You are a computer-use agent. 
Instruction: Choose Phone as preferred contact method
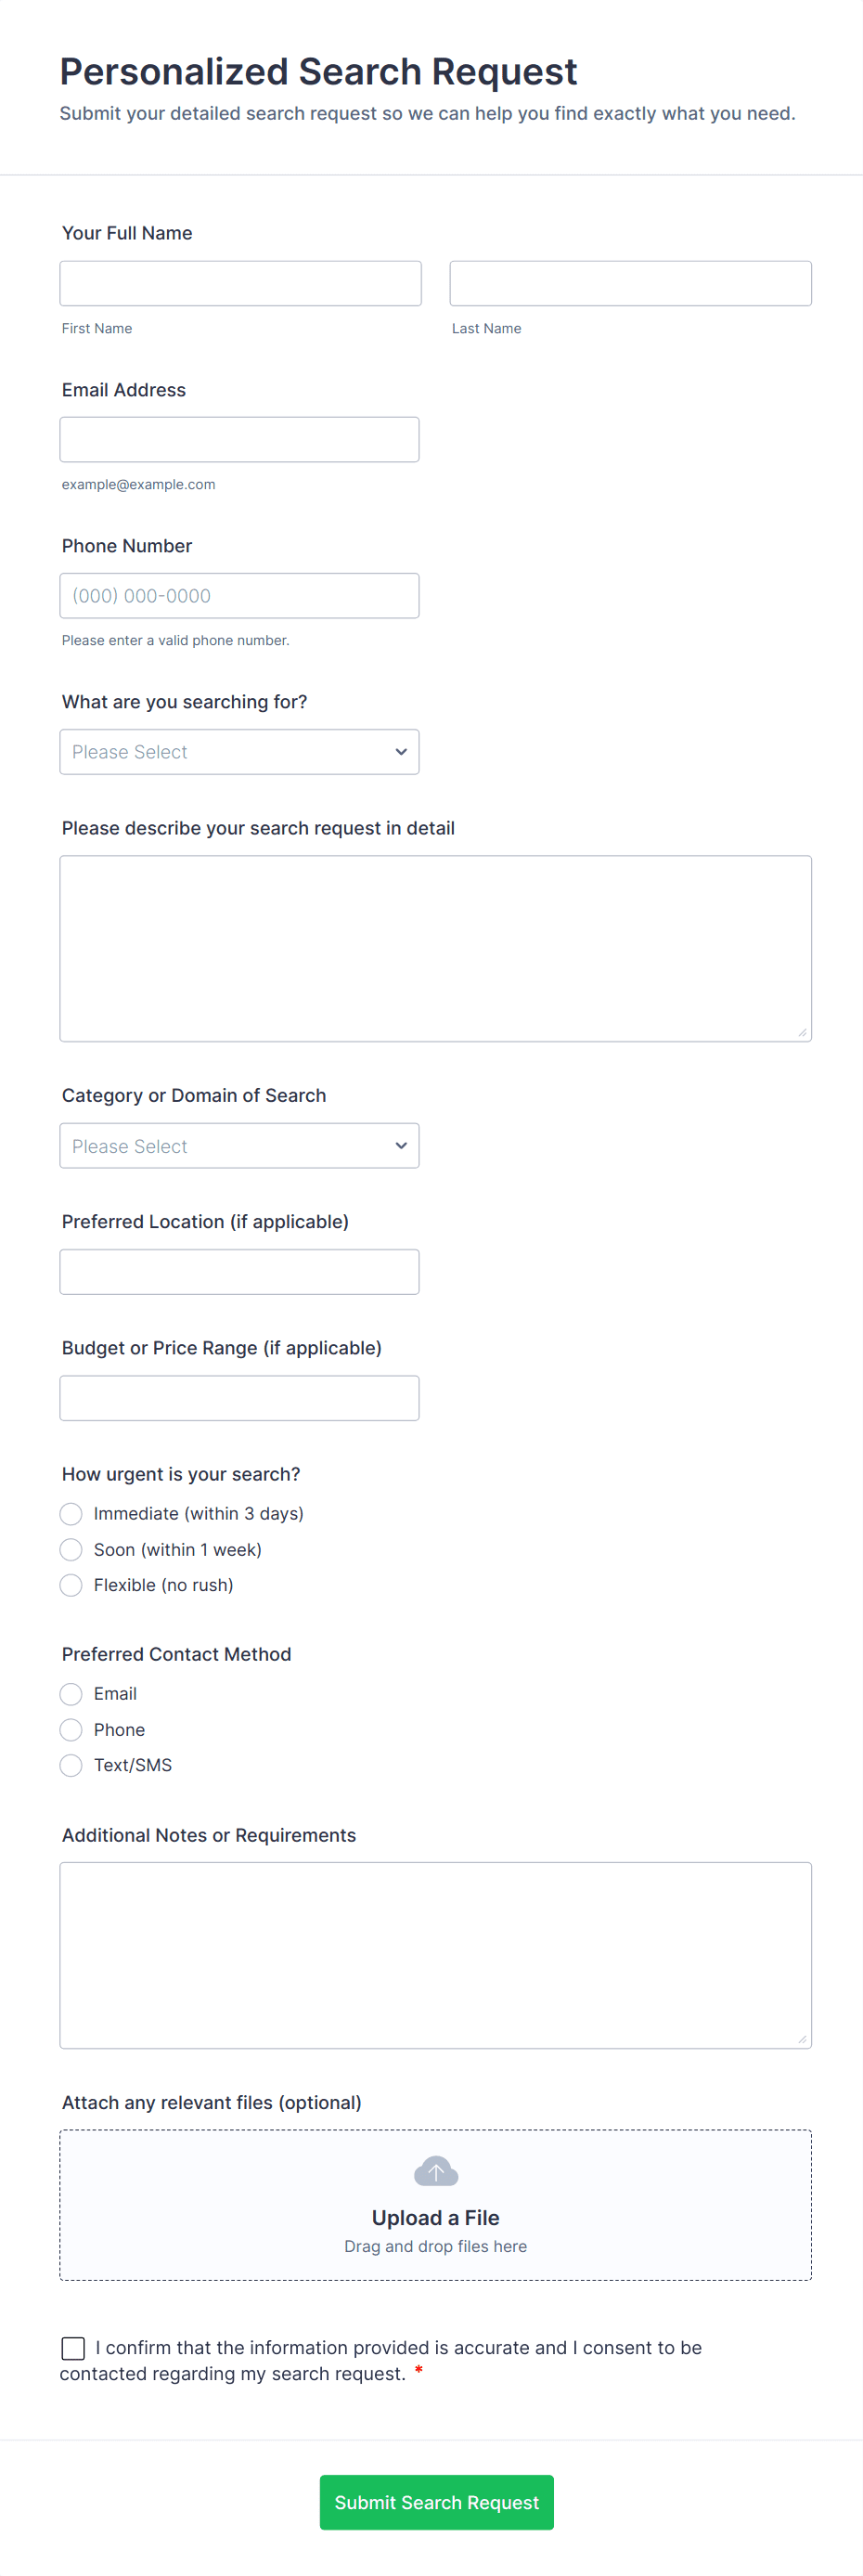click(71, 1729)
